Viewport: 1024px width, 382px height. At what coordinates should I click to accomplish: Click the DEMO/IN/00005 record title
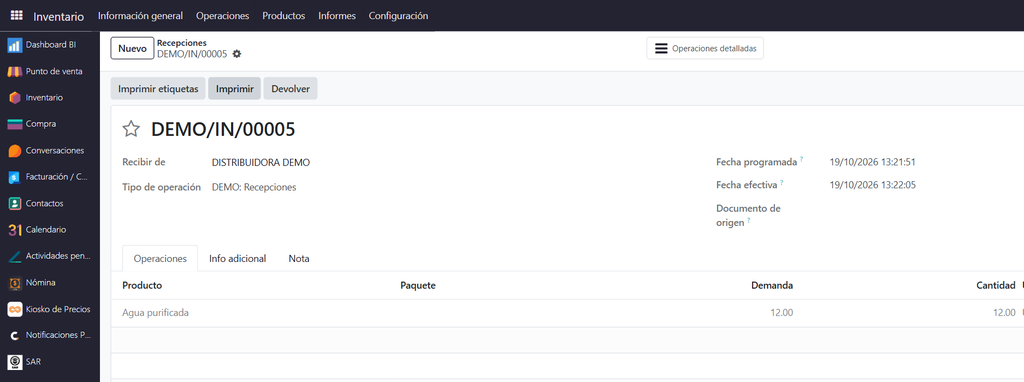pos(223,129)
